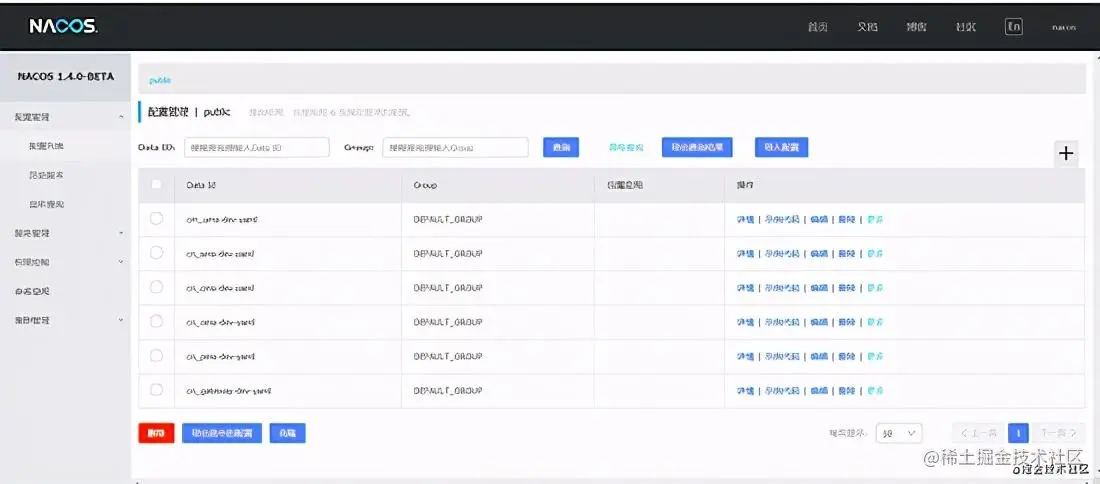Open 详情 for the third row
1100x484 pixels.
click(745, 288)
